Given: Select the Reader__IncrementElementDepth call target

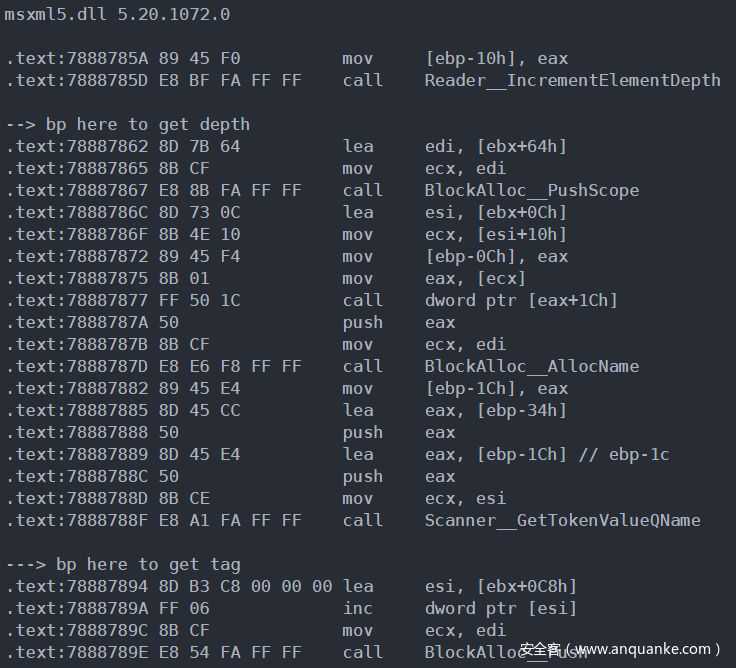Looking at the screenshot, I should click(572, 80).
